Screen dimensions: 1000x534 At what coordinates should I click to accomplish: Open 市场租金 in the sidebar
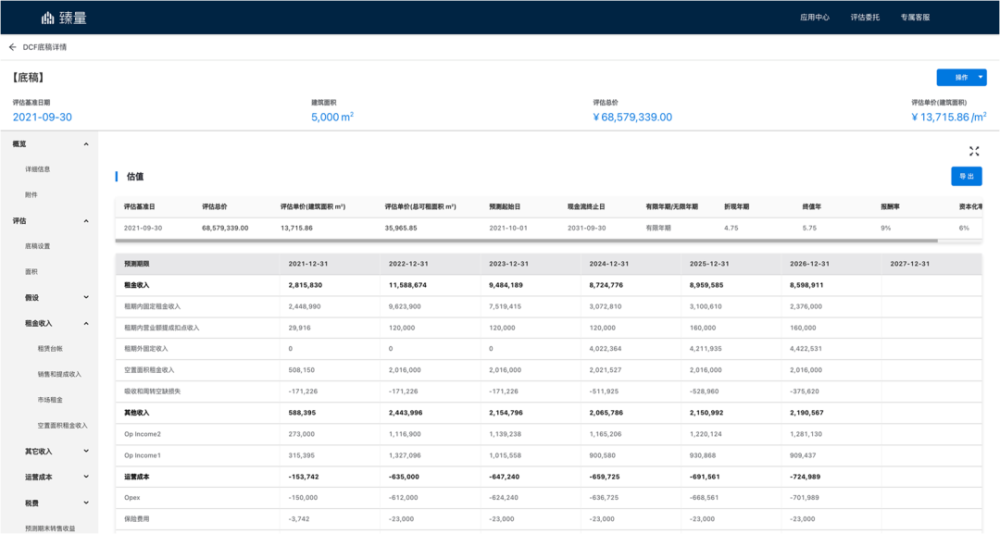(50, 399)
